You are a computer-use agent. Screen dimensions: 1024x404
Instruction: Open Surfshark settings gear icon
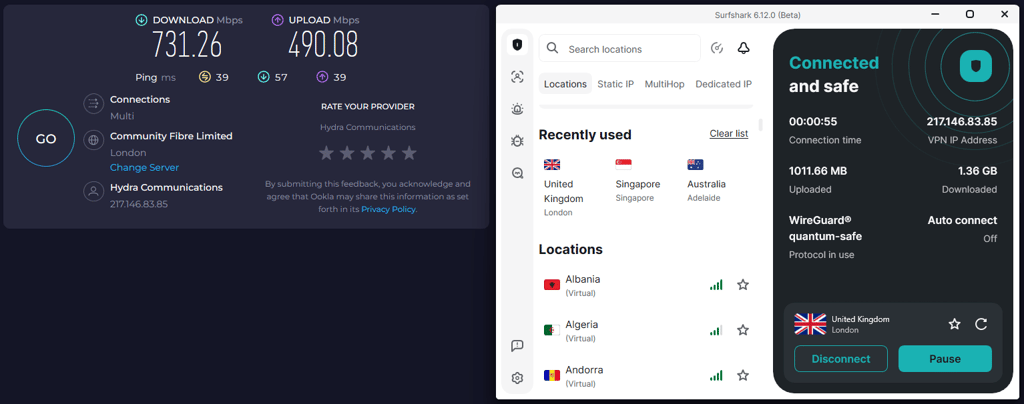pos(517,378)
